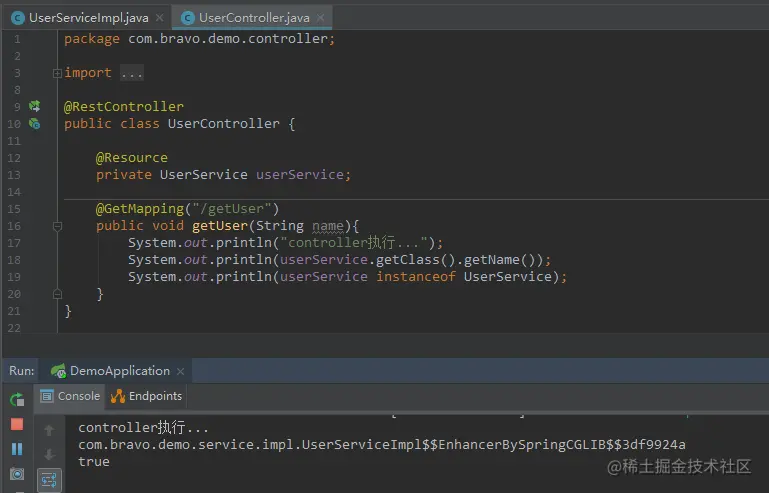Click the @GetMapping annotation
Viewport: 769px width, 493px height.
pos(140,208)
